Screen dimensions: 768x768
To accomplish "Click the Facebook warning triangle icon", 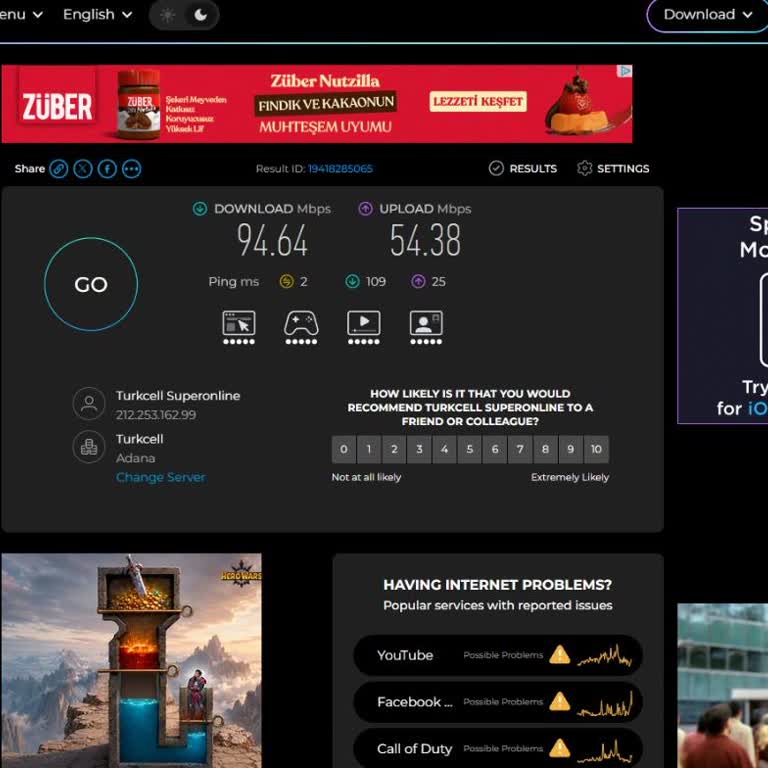I will coord(559,701).
